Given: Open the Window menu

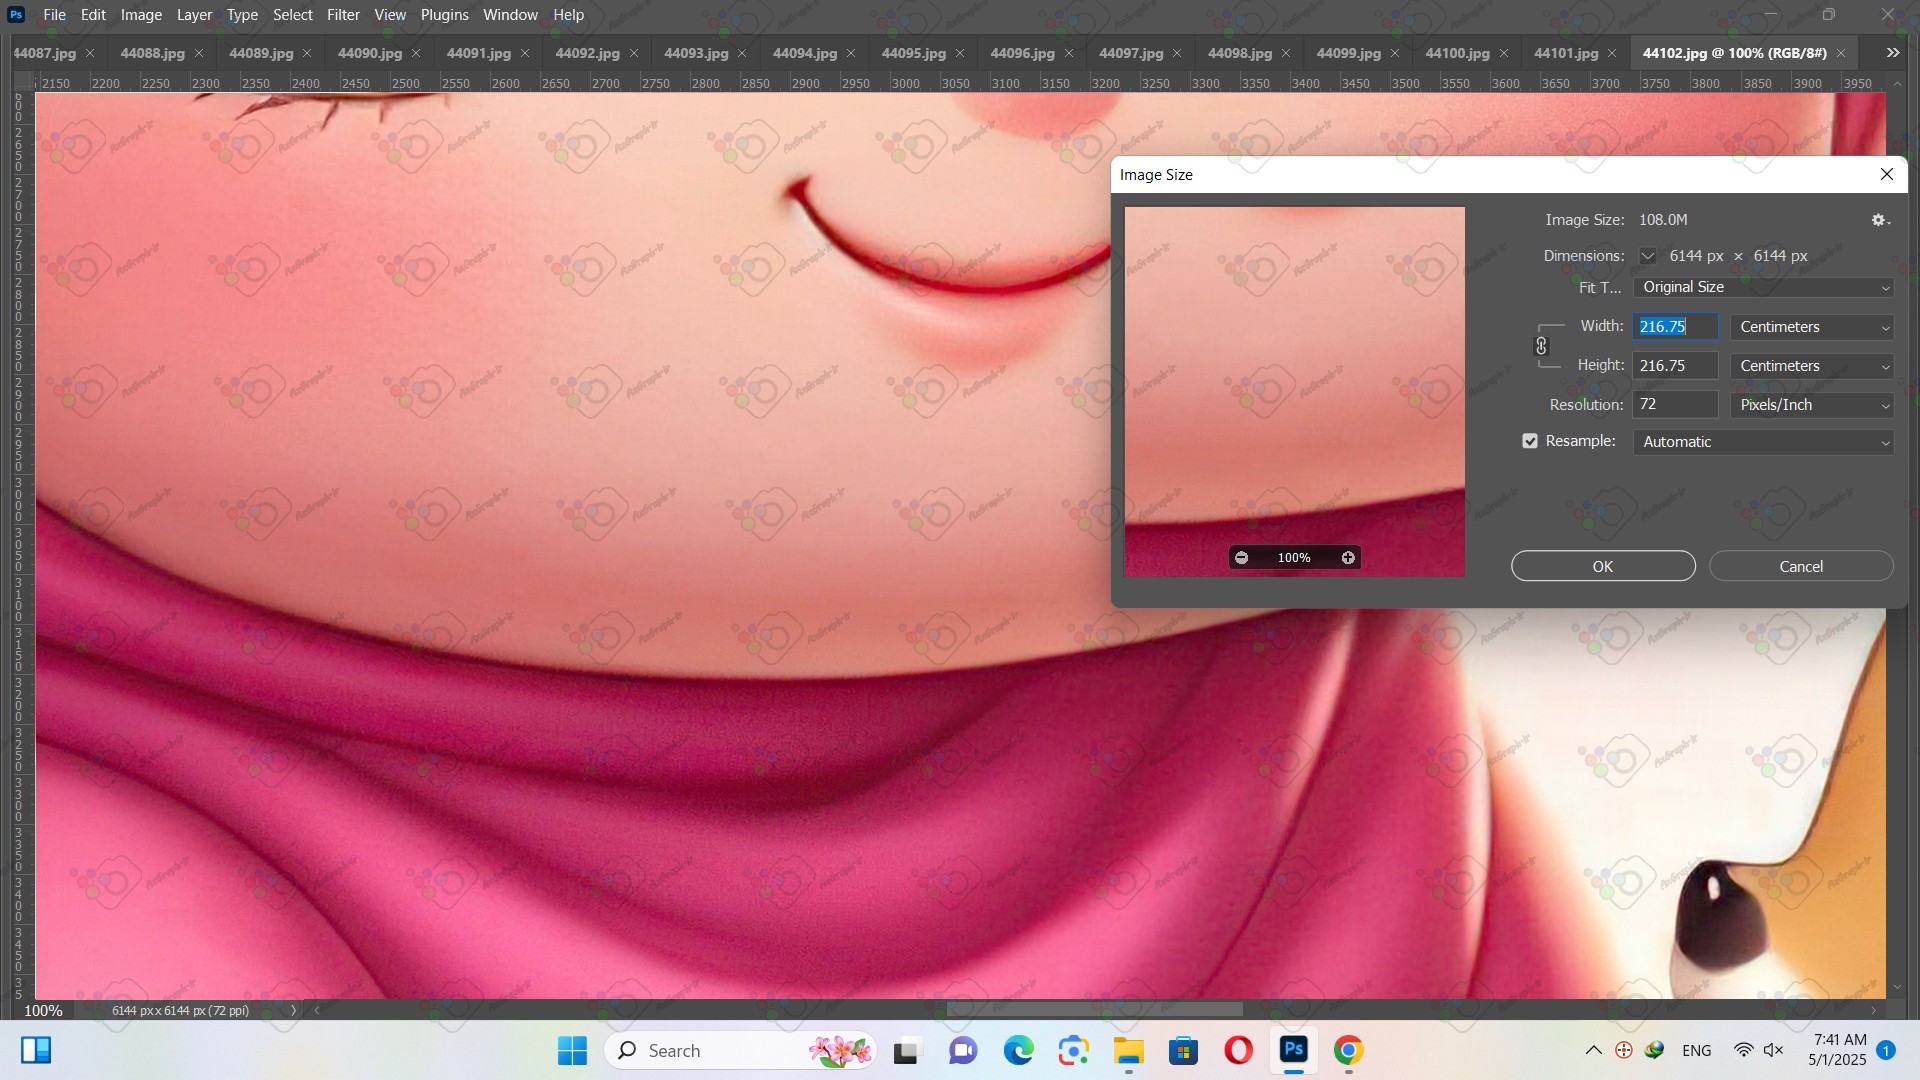Looking at the screenshot, I should (510, 15).
